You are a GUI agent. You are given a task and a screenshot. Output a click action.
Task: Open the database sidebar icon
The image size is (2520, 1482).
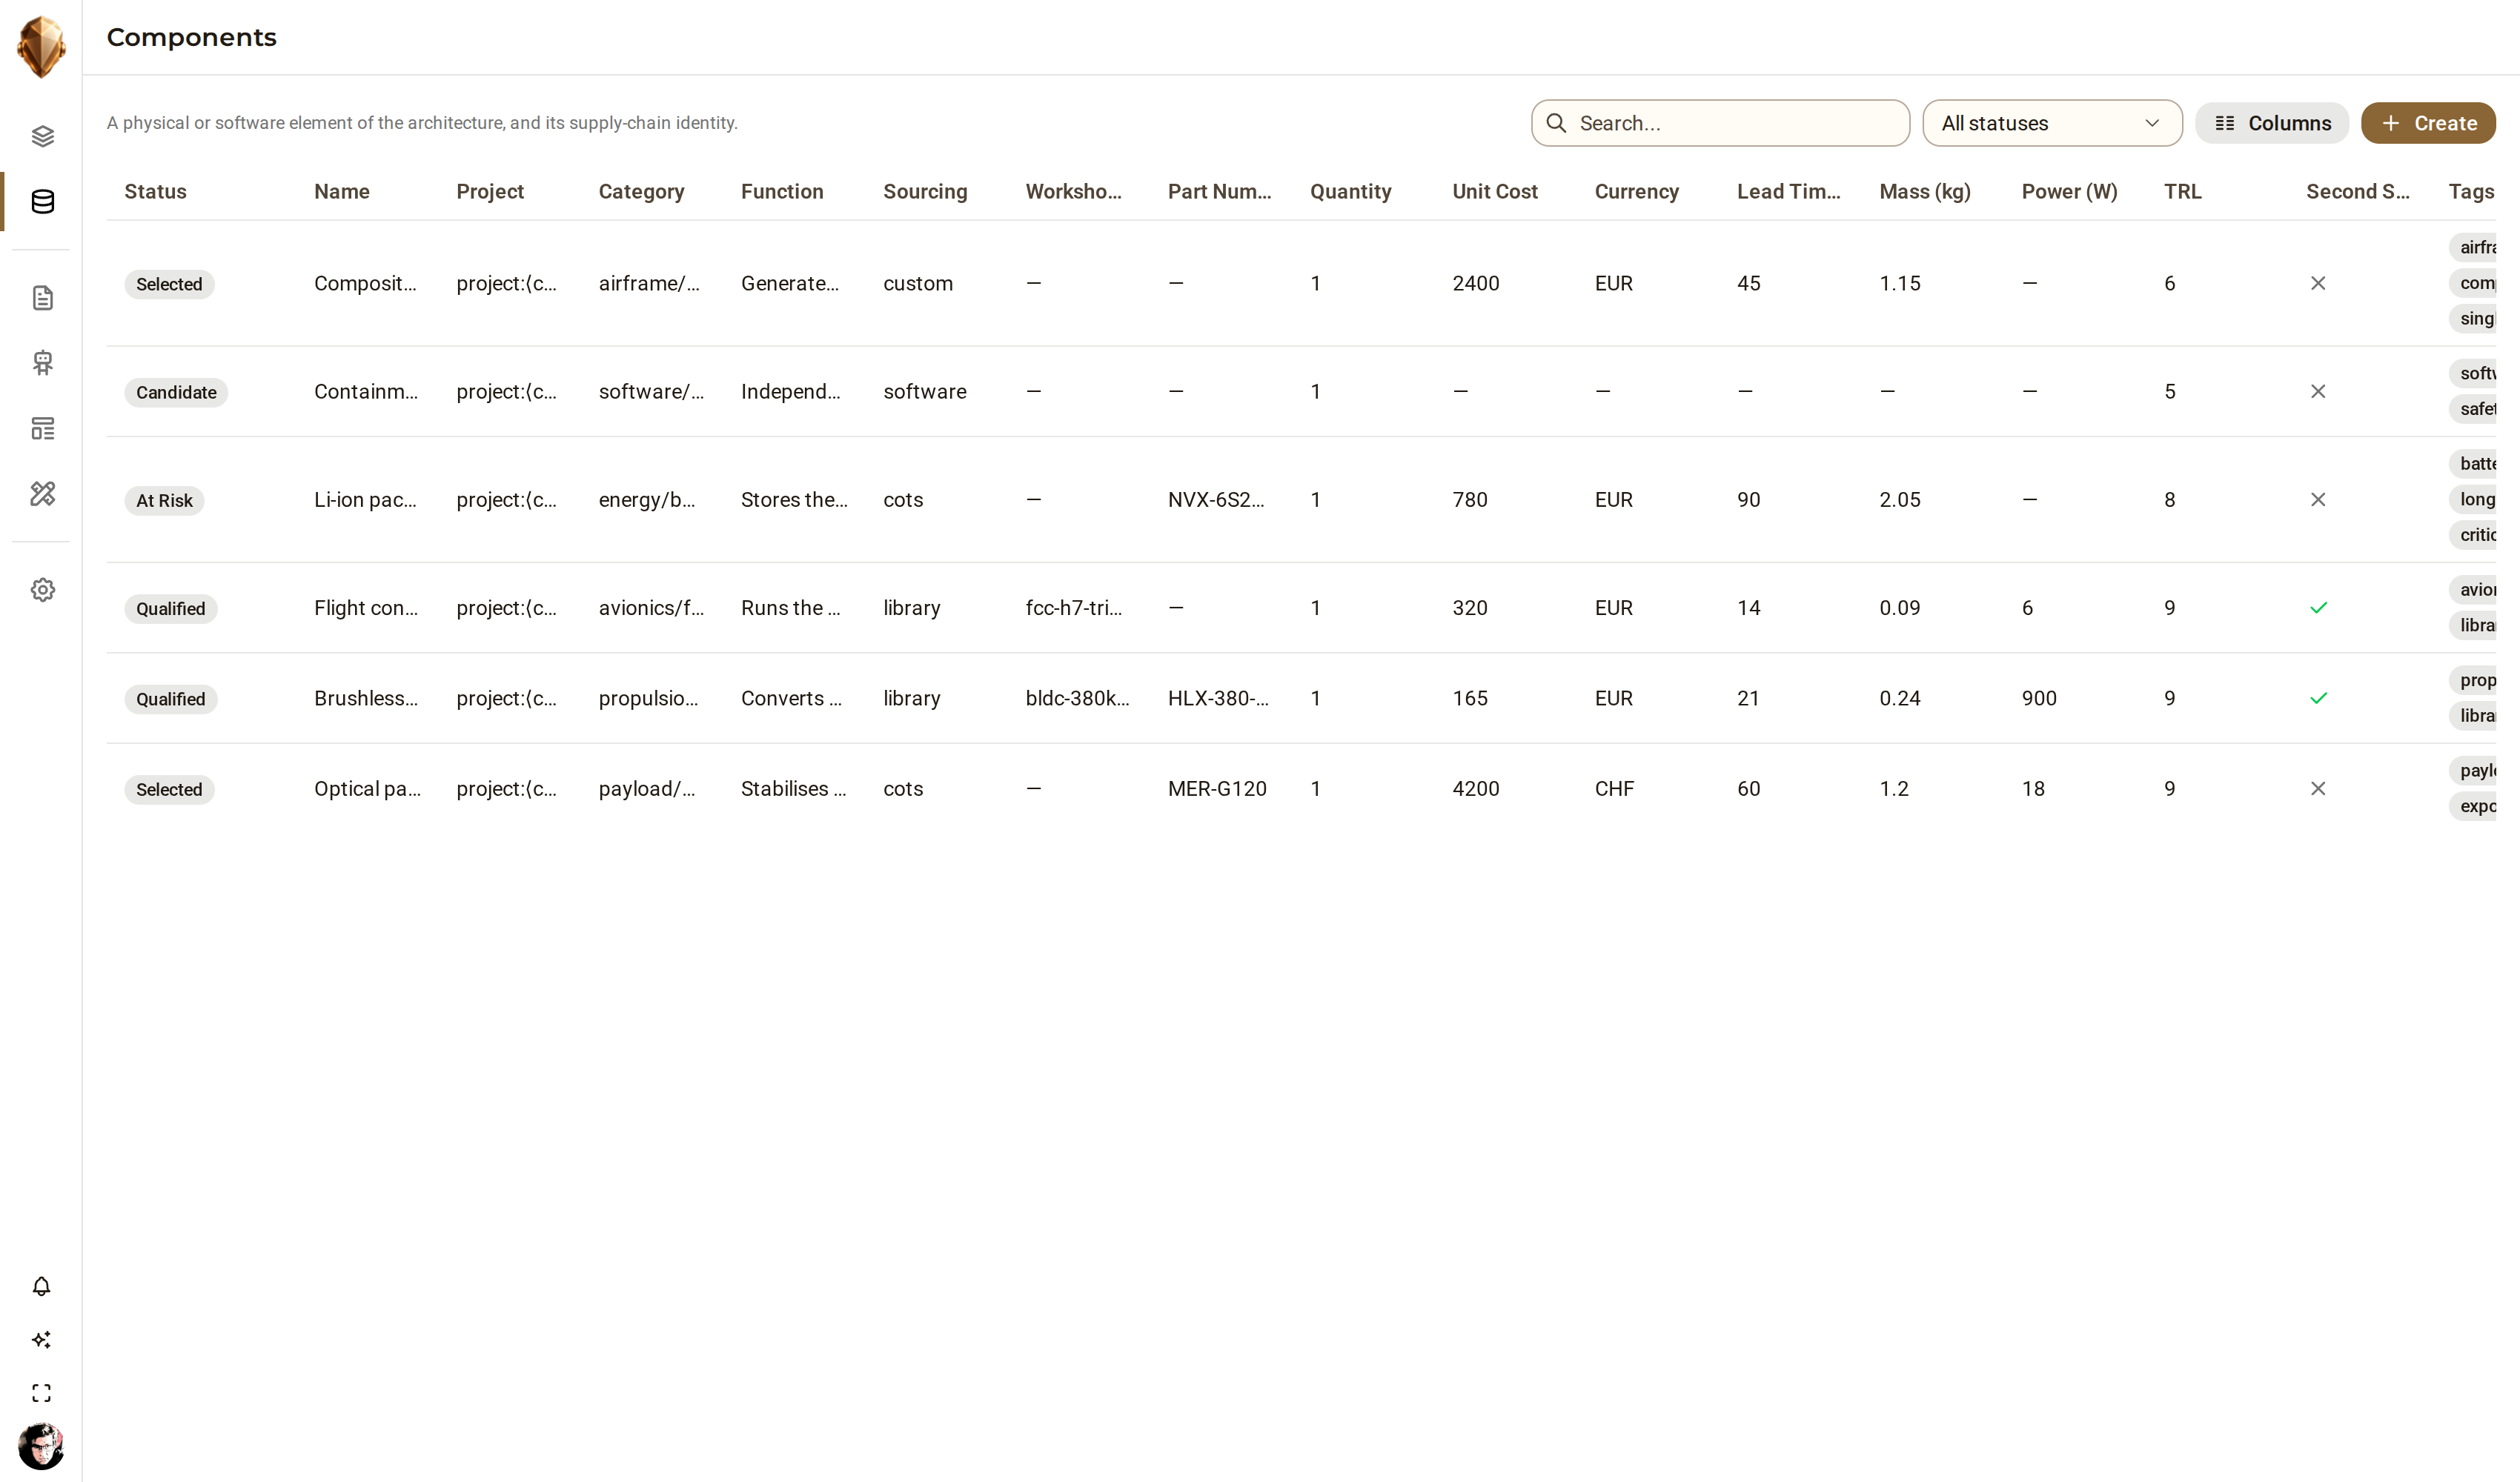pyautogui.click(x=42, y=201)
